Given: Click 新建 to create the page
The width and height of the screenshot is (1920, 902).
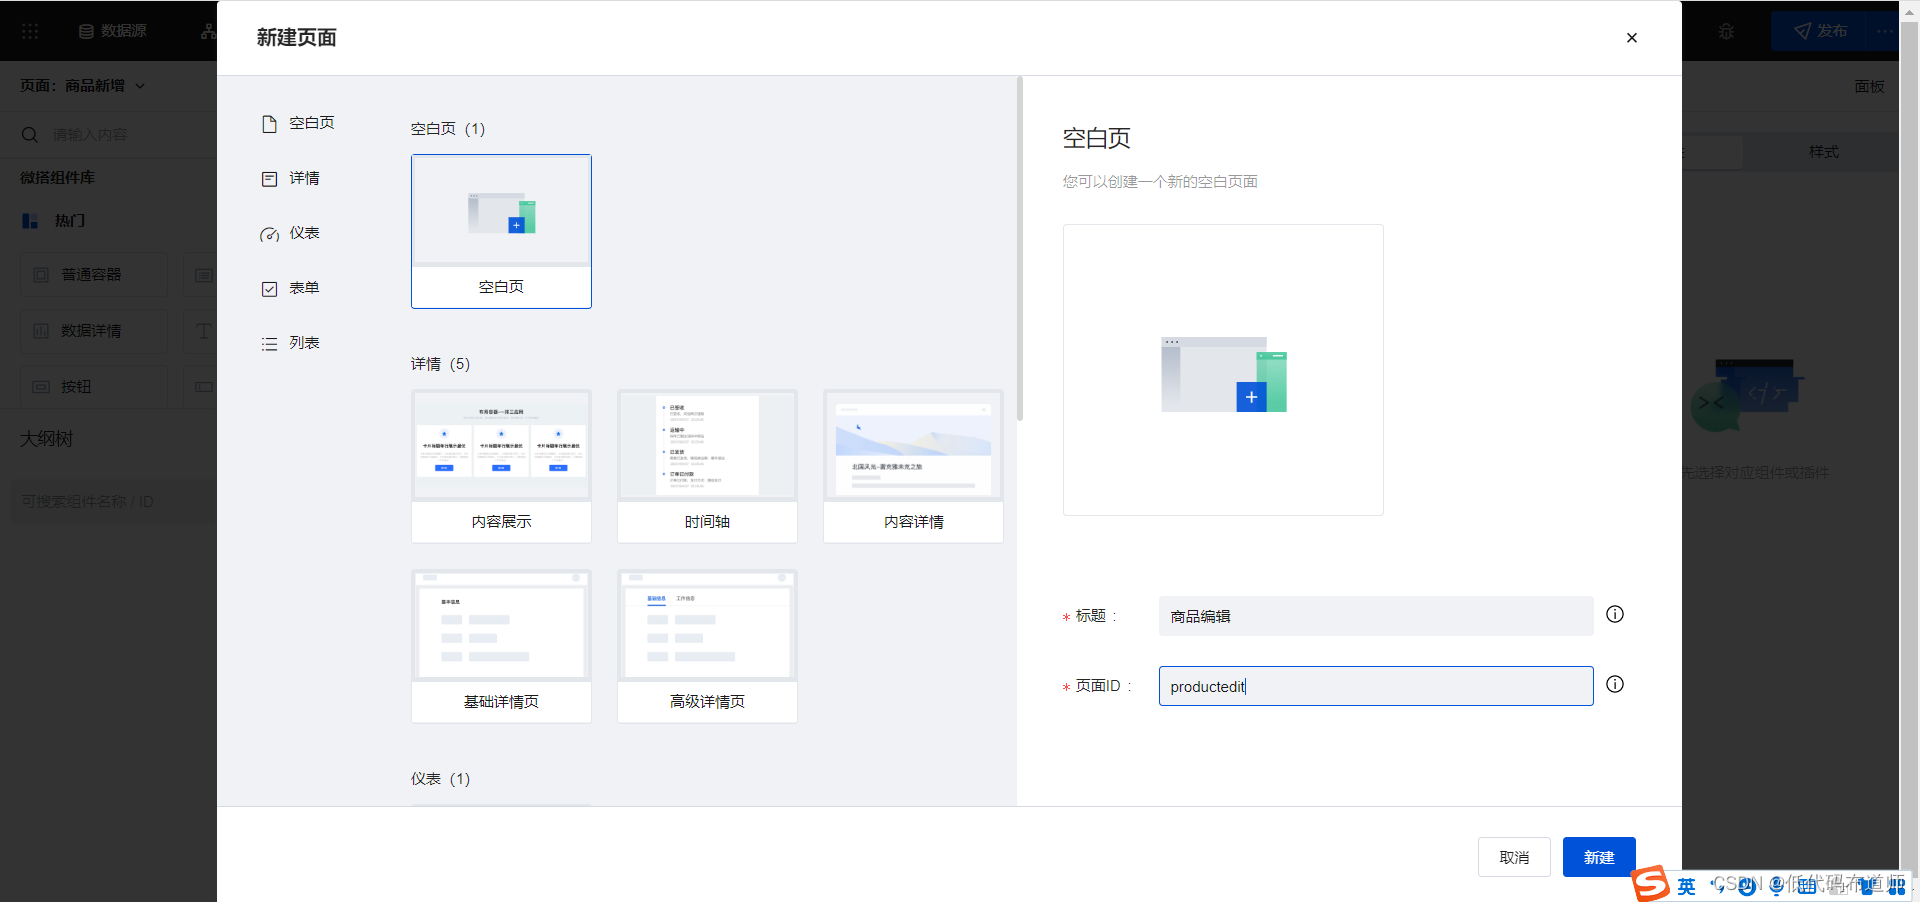Looking at the screenshot, I should [1599, 857].
